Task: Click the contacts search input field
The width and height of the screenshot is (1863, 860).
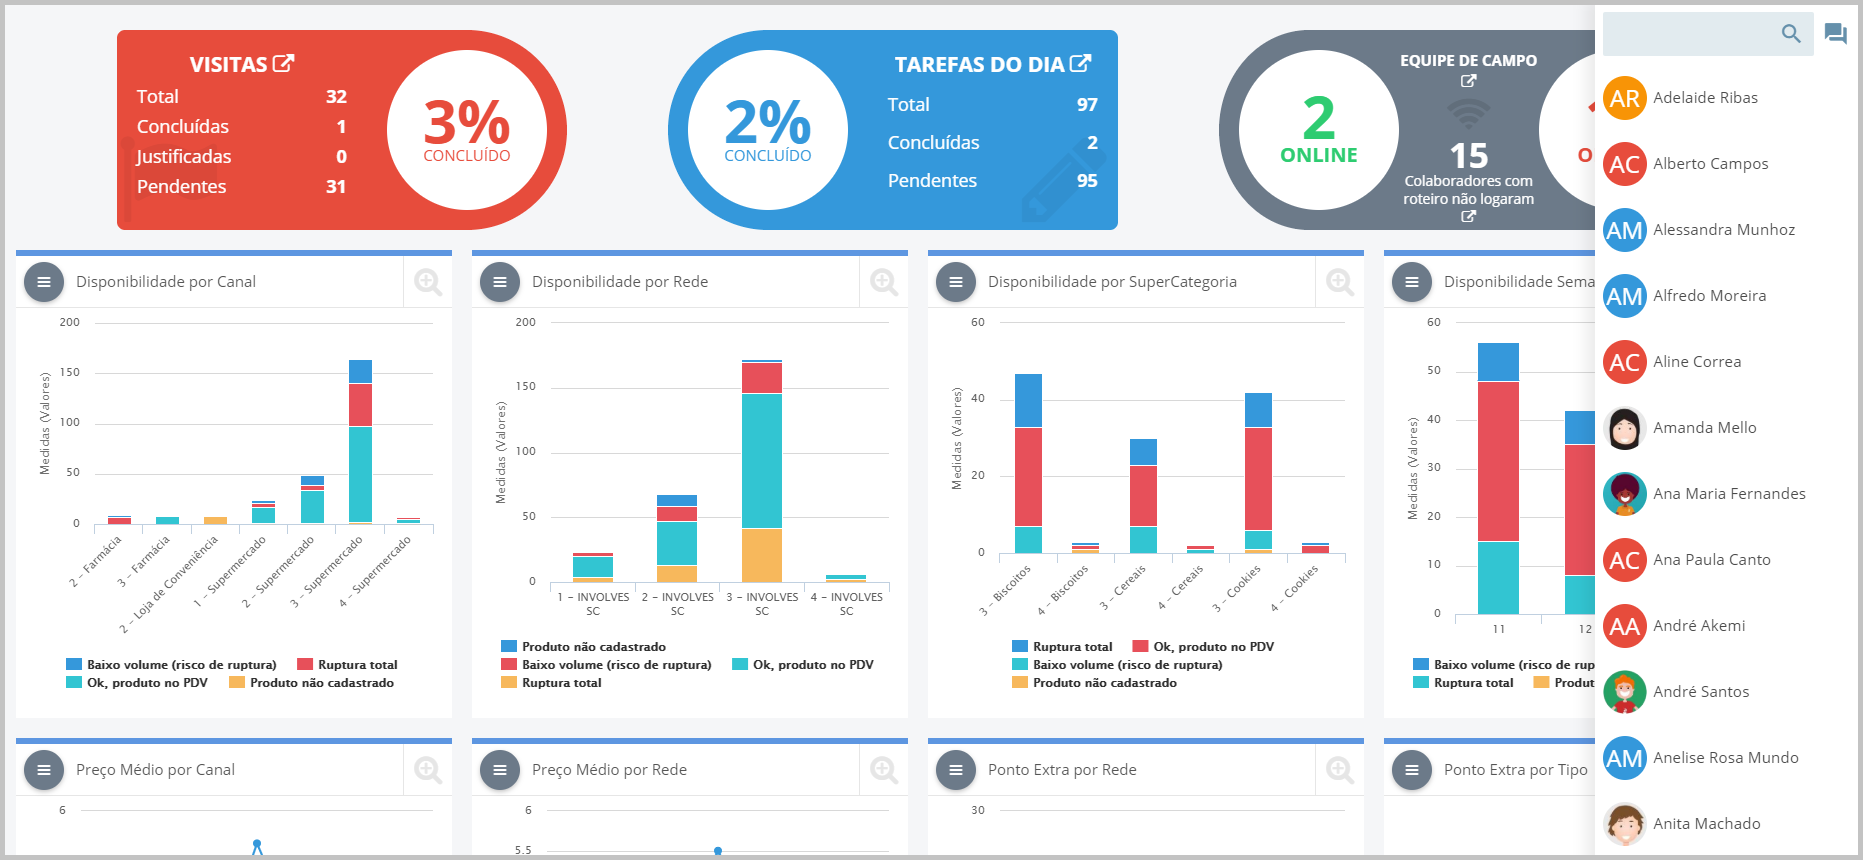Action: pos(1690,34)
